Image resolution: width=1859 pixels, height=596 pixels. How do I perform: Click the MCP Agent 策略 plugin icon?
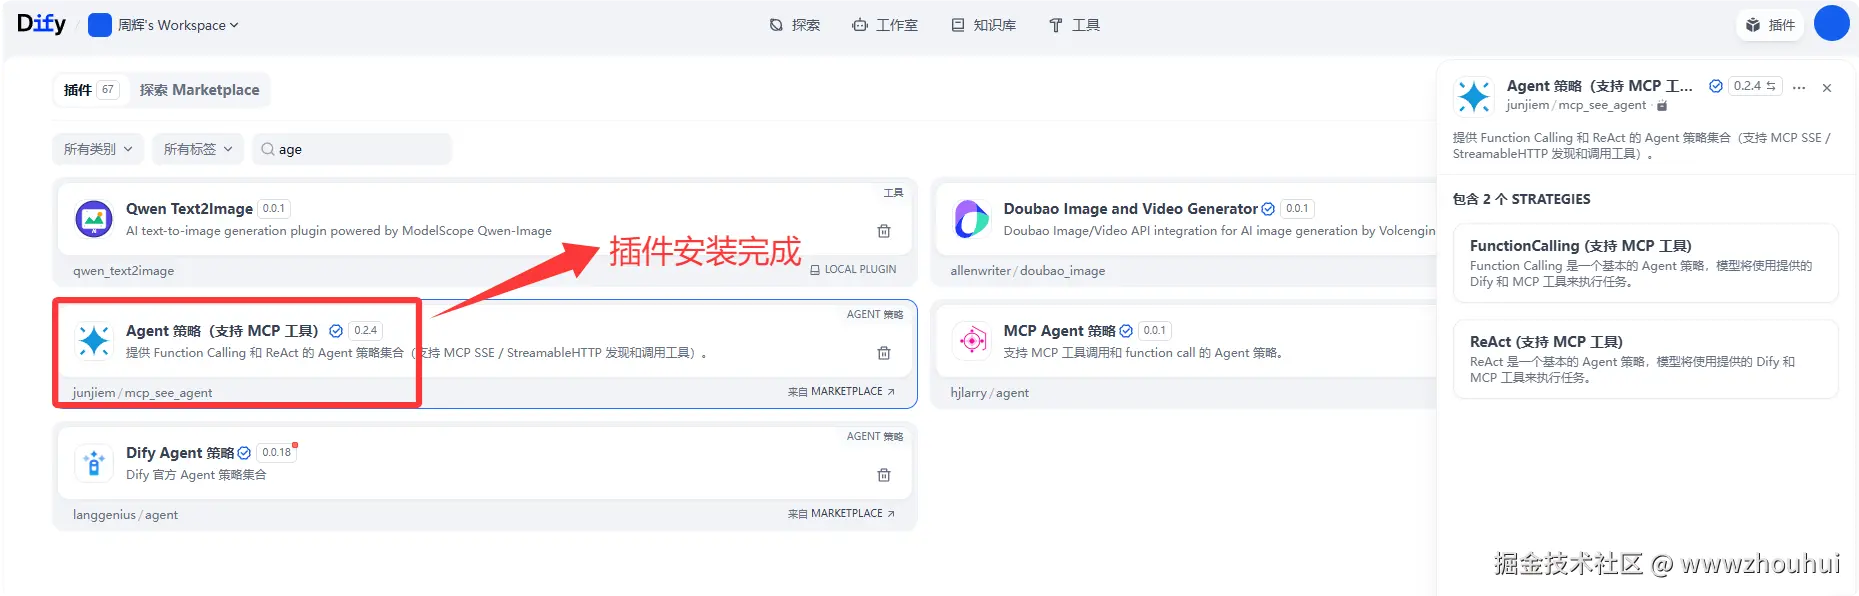pos(972,341)
